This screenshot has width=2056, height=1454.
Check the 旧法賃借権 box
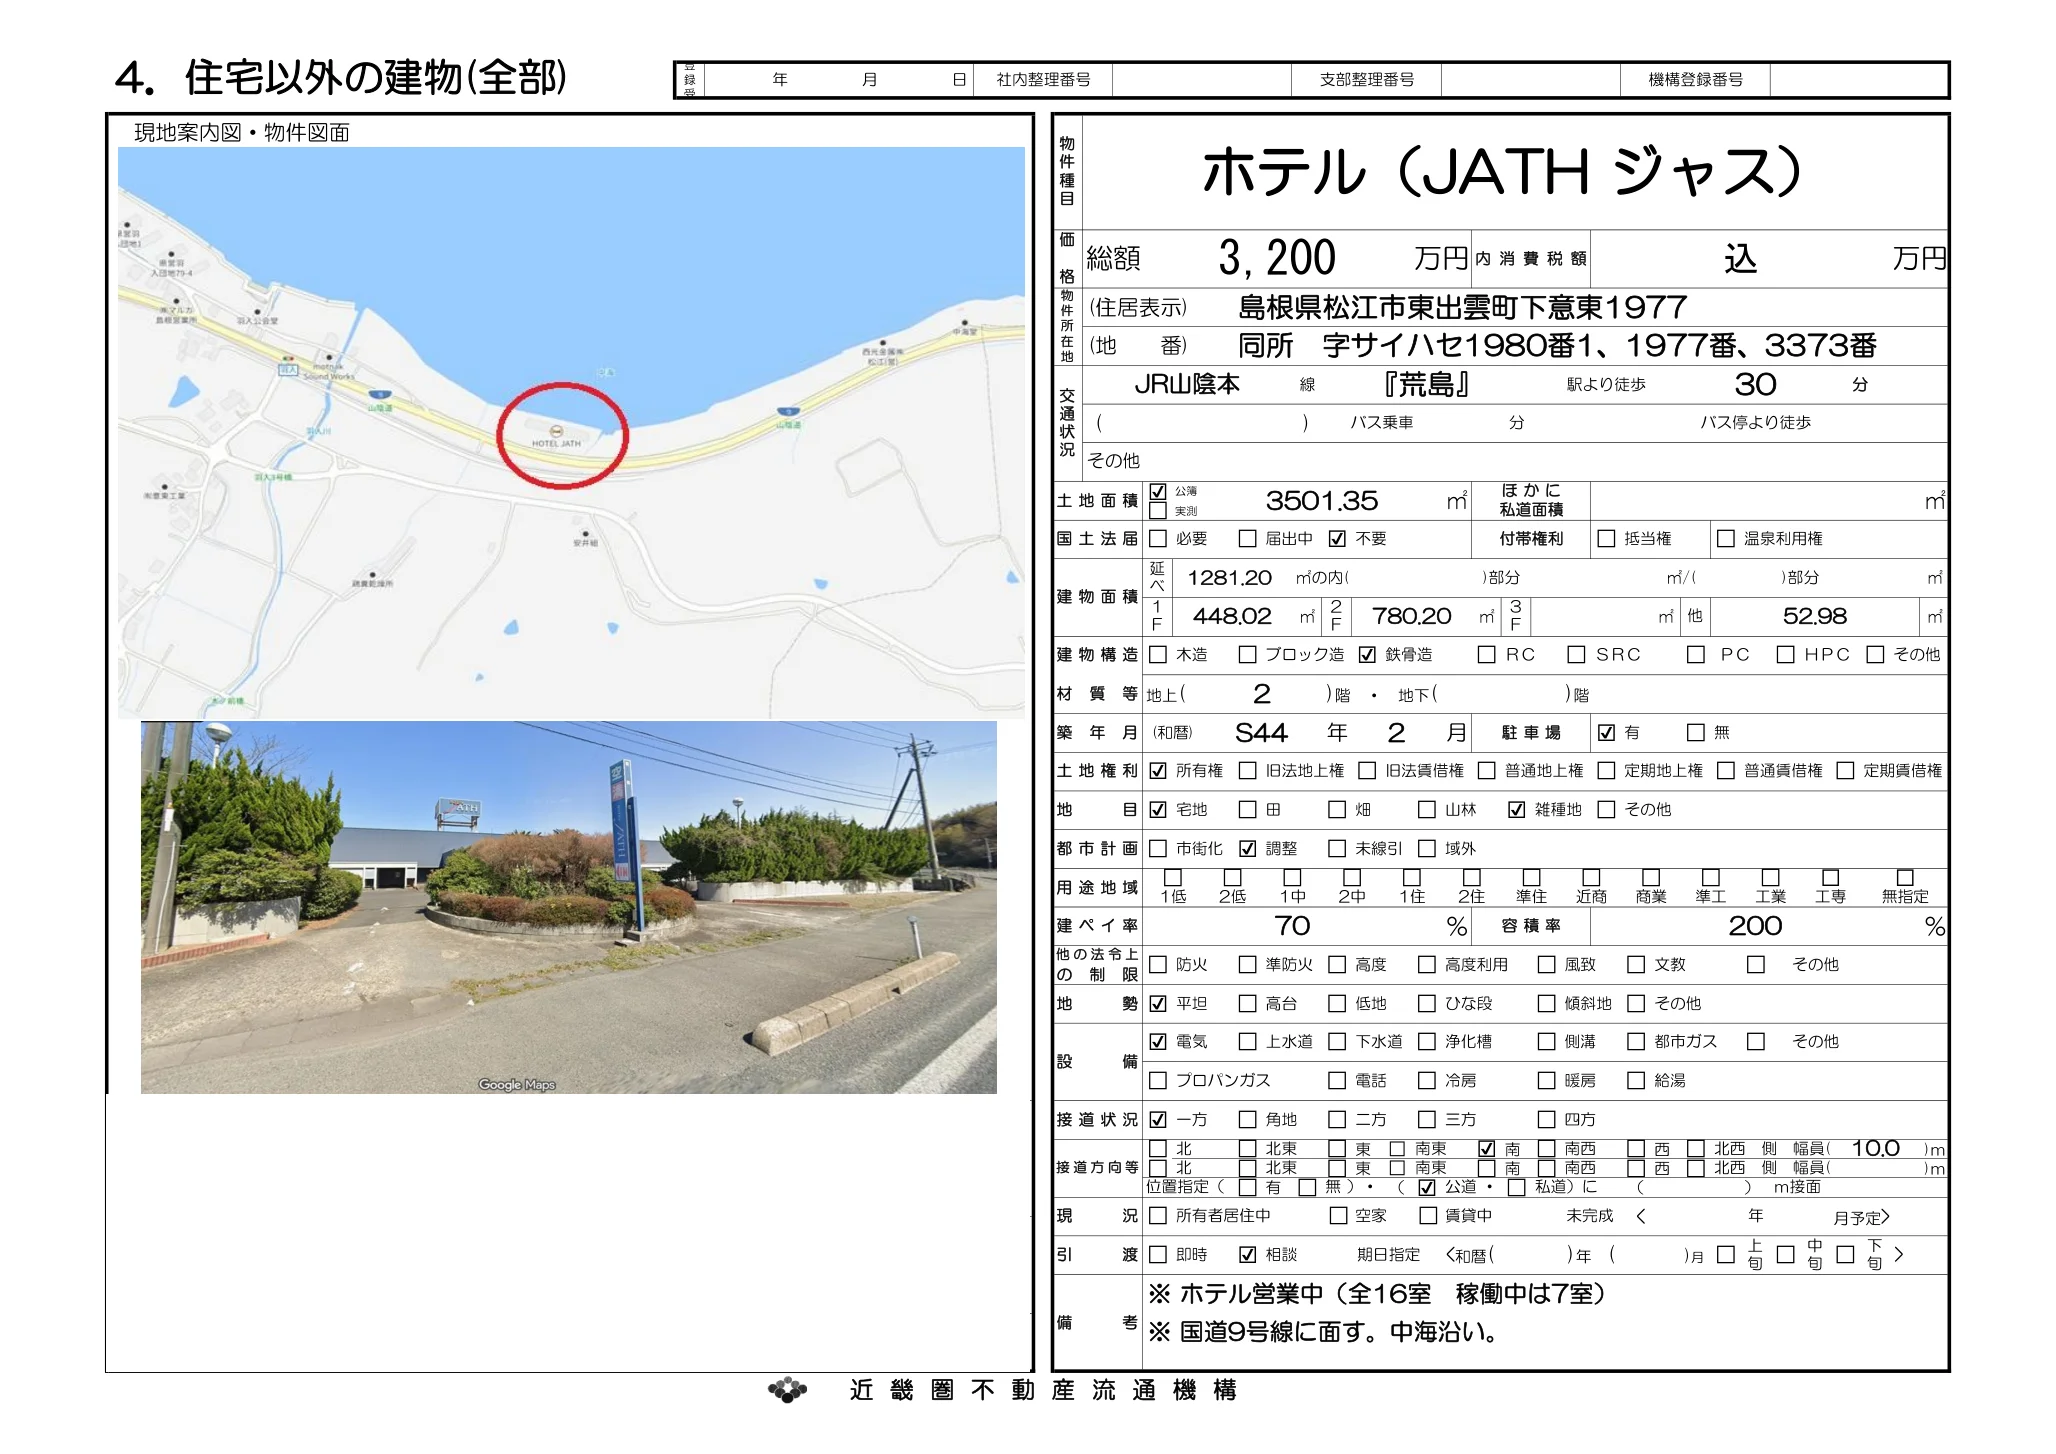[1367, 771]
